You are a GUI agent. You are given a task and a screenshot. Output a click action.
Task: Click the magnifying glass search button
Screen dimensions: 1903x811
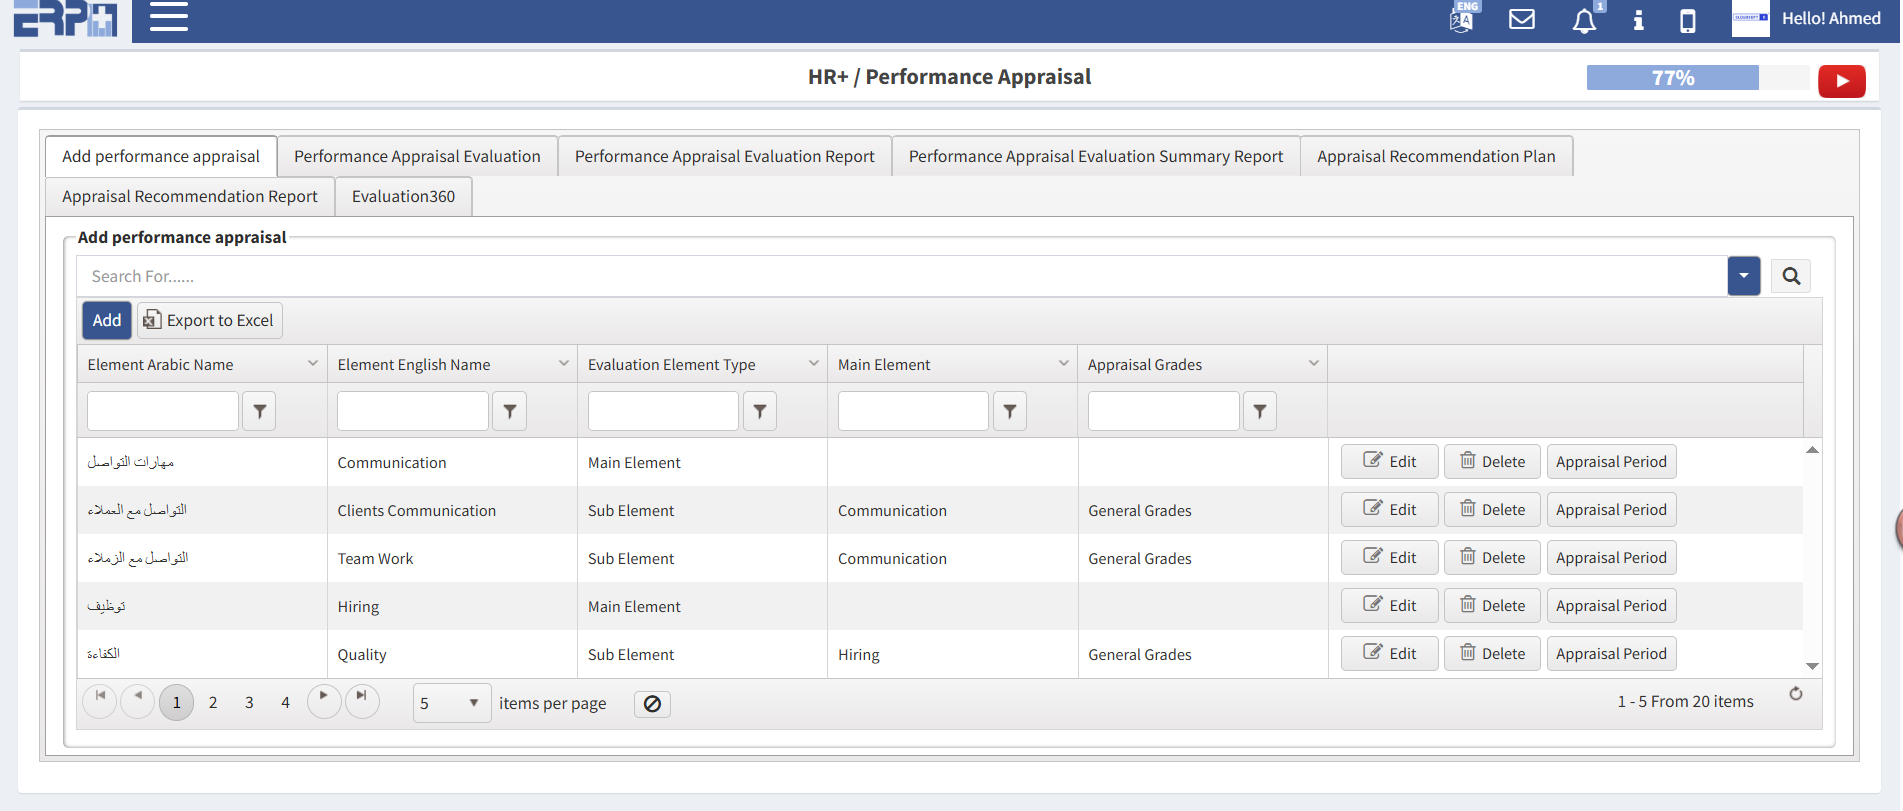click(1790, 276)
